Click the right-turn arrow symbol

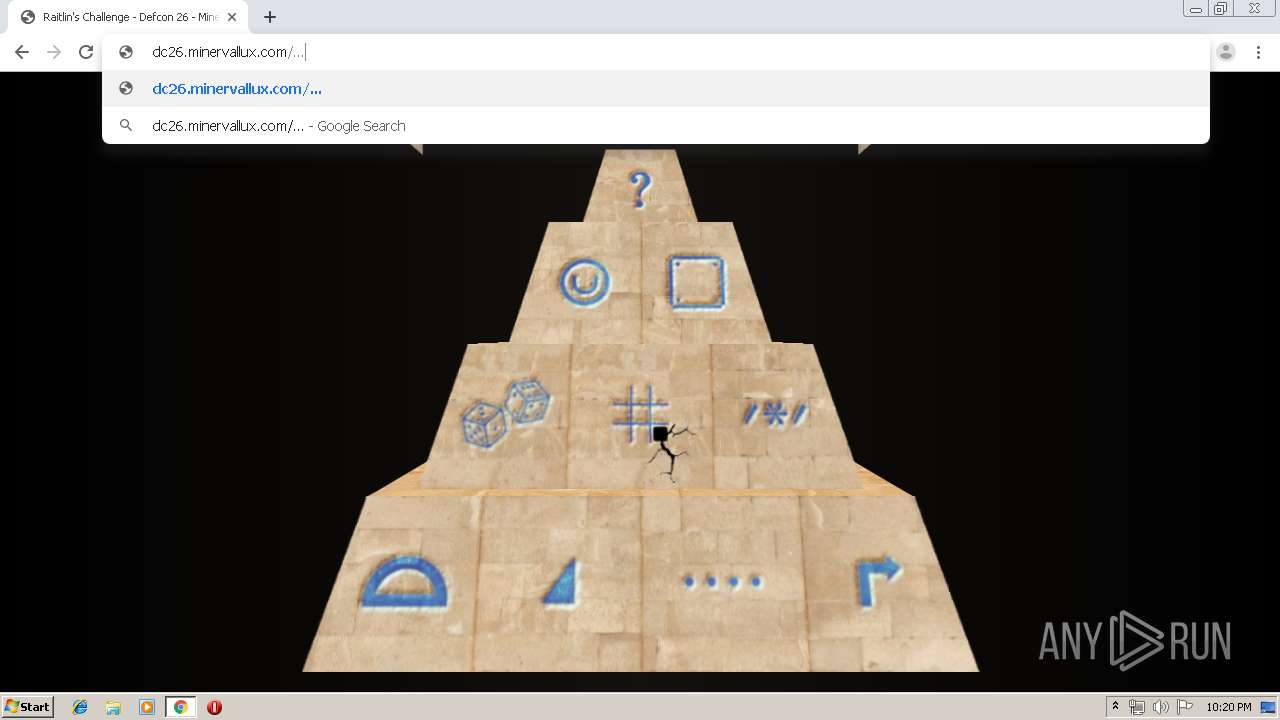click(879, 583)
